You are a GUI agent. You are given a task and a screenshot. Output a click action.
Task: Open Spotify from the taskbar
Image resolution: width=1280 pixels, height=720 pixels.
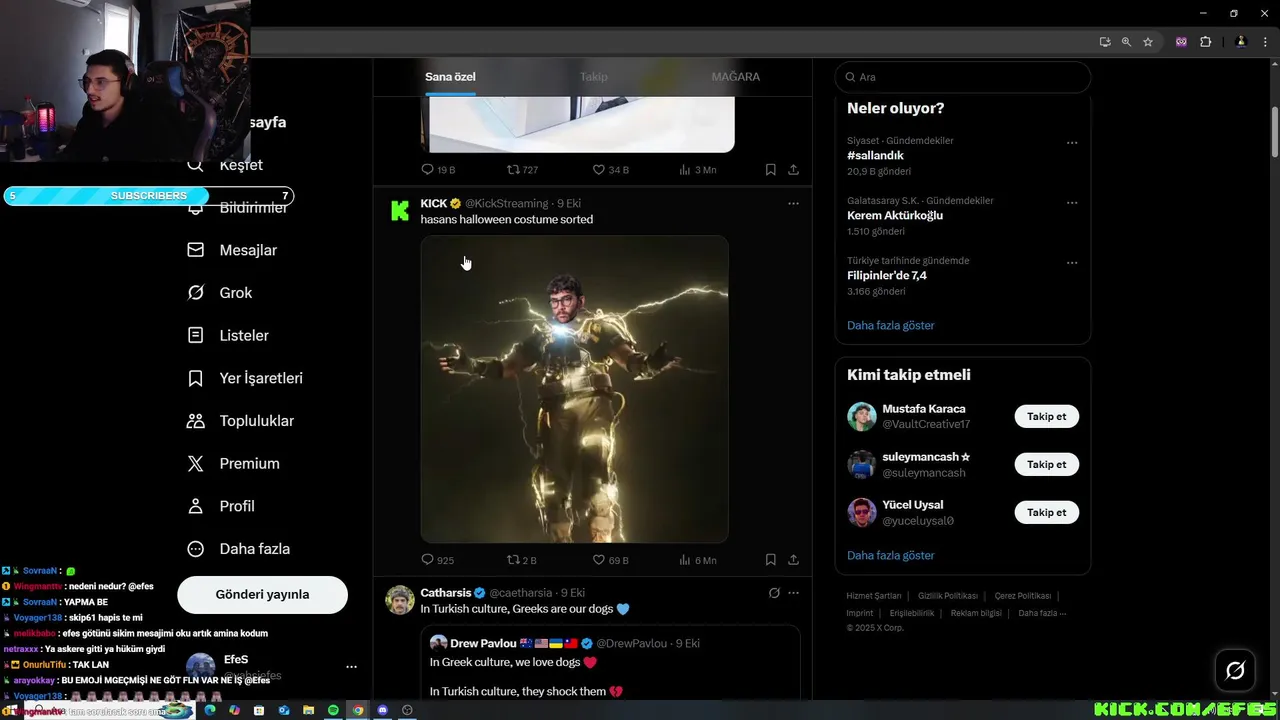pyautogui.click(x=333, y=710)
